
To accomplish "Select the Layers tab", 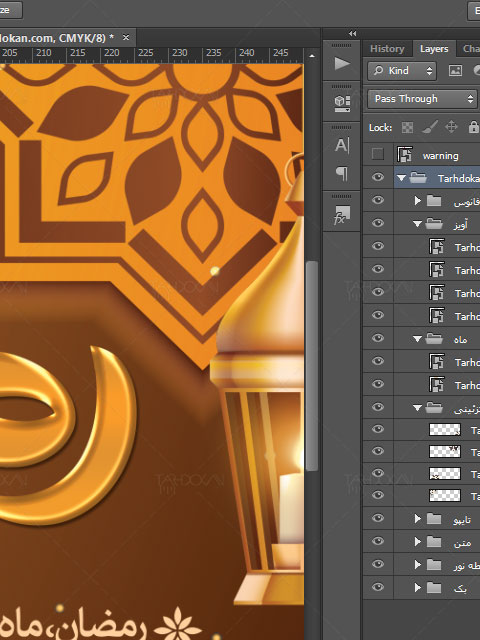I will tap(434, 49).
